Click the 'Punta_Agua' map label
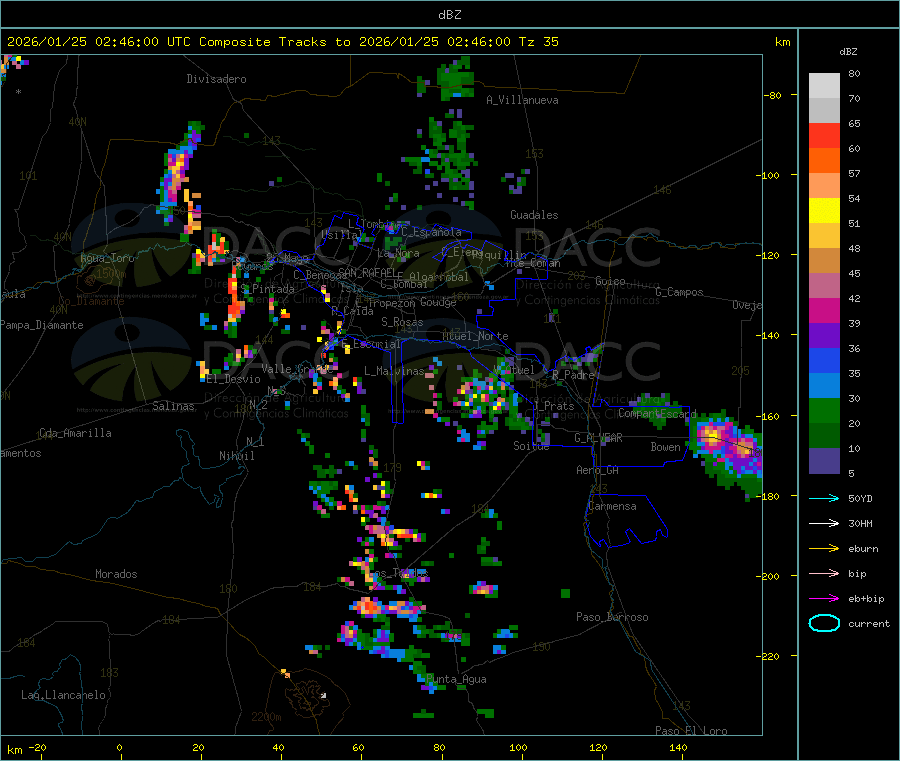The width and height of the screenshot is (900, 761). (456, 679)
